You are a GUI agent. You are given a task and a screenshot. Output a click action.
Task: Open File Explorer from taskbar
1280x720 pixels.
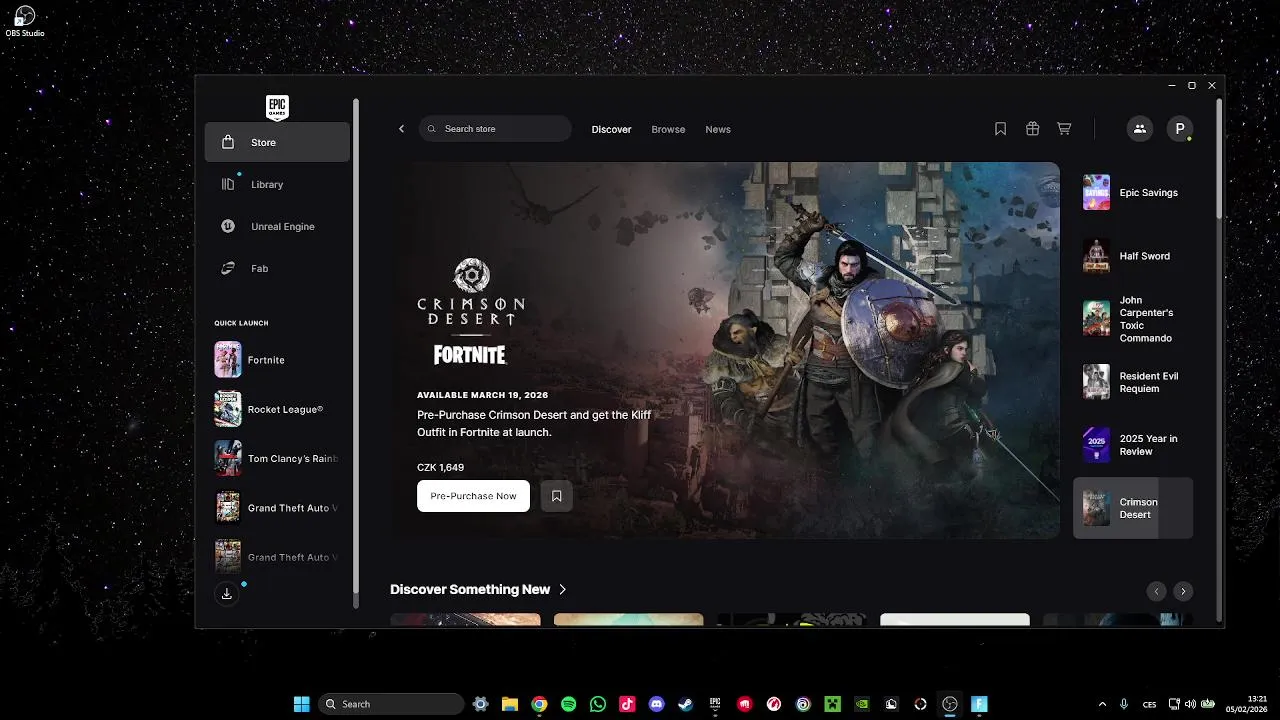pyautogui.click(x=509, y=704)
